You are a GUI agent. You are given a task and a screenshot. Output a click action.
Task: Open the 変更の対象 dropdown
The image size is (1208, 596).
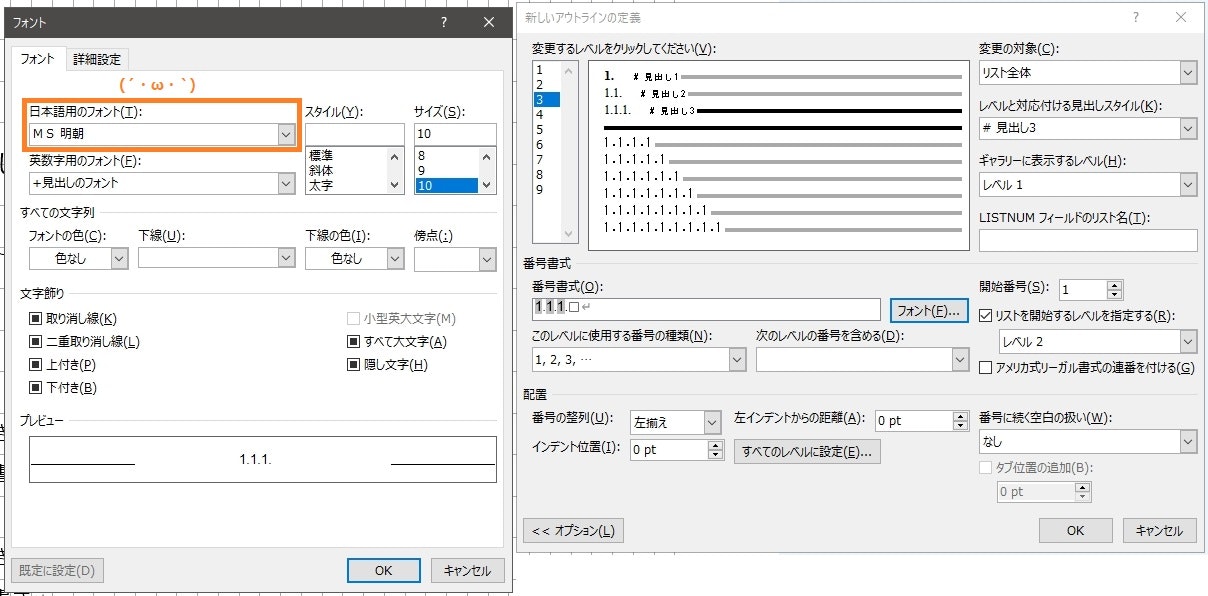[x=1188, y=73]
